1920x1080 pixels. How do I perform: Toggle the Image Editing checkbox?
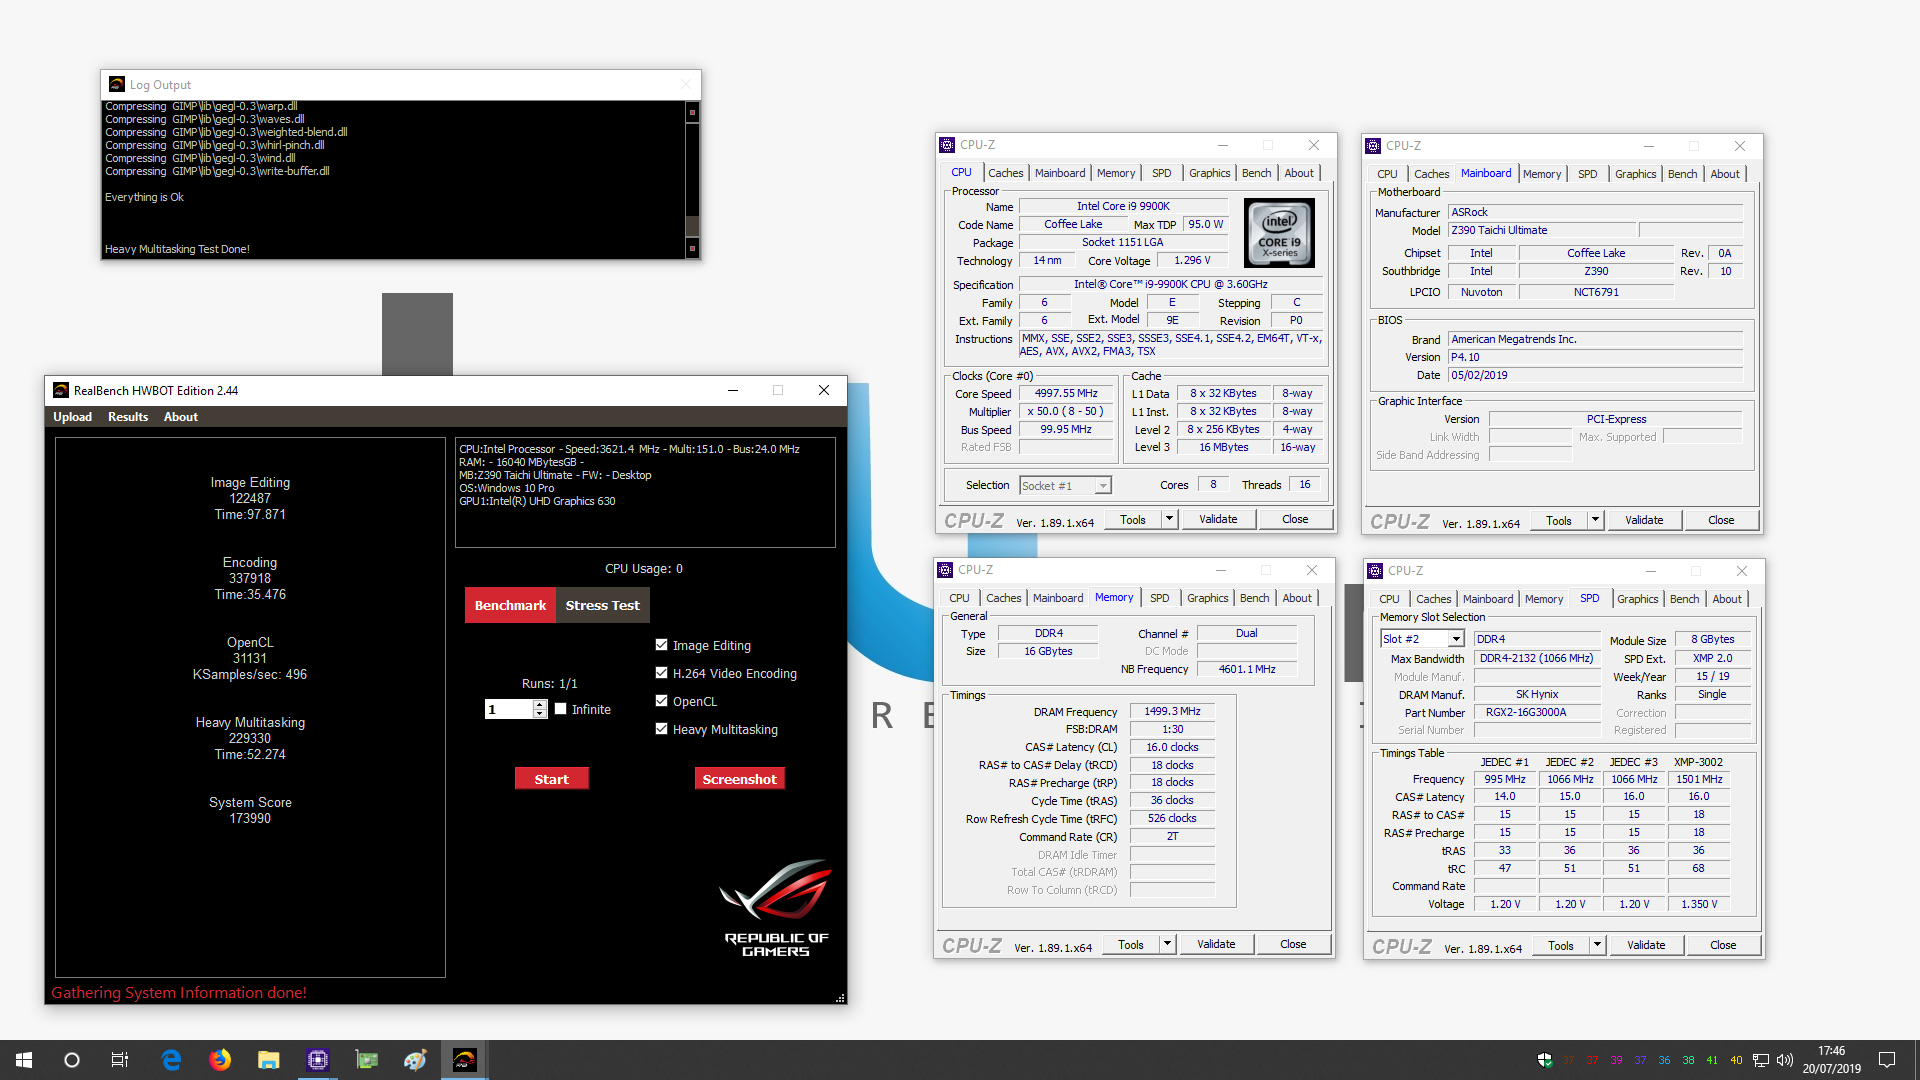click(661, 645)
